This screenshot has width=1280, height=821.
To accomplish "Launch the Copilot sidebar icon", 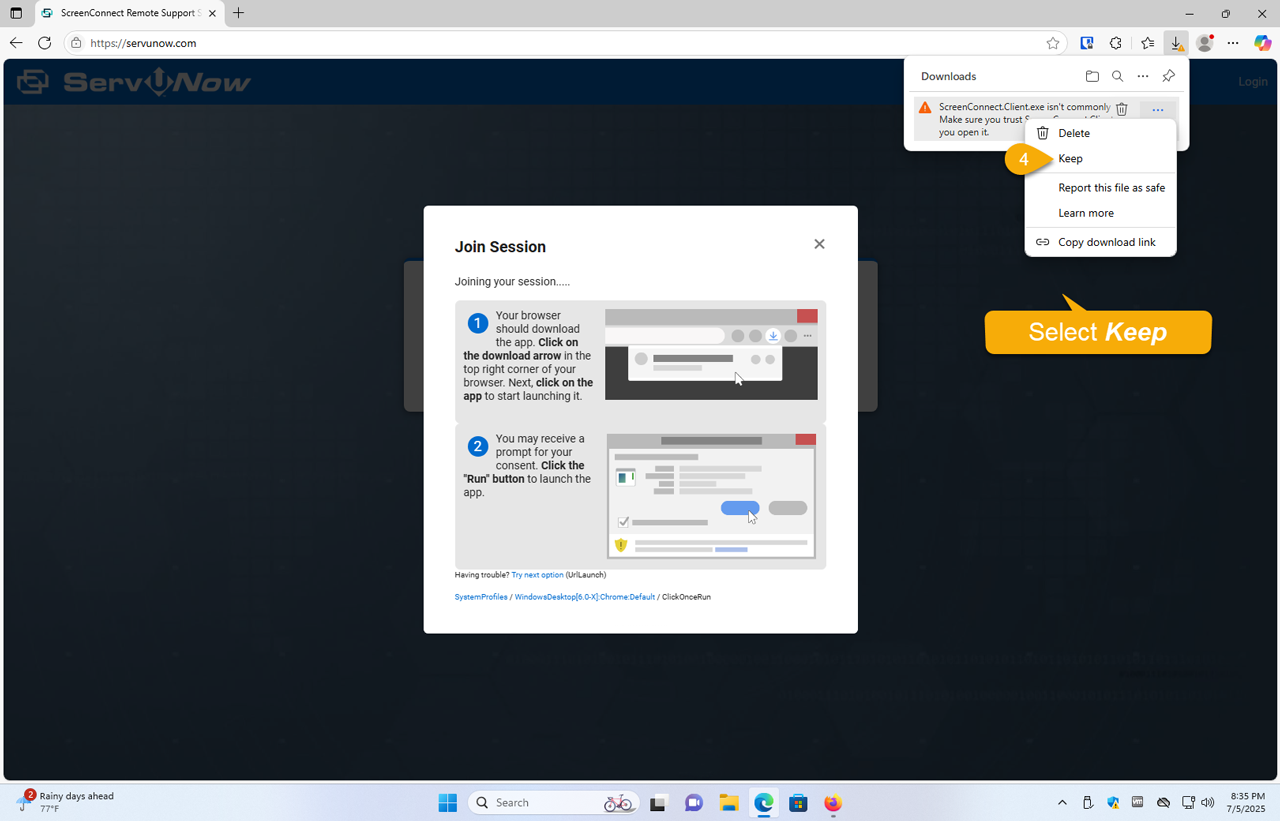I will tap(1262, 43).
